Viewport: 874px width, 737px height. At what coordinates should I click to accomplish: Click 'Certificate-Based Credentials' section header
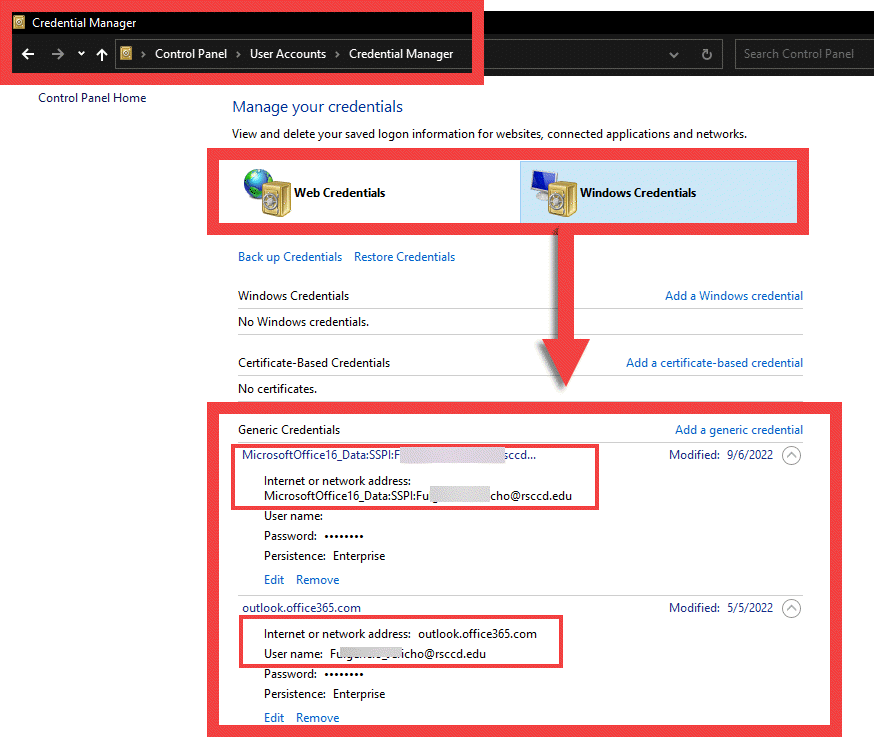(314, 363)
